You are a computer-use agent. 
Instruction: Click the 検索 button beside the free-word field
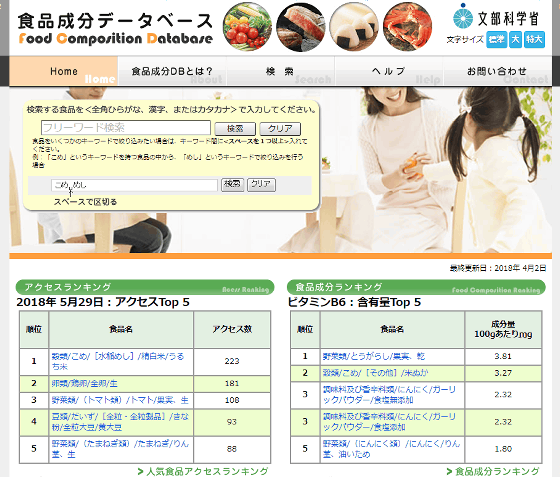pyautogui.click(x=235, y=129)
